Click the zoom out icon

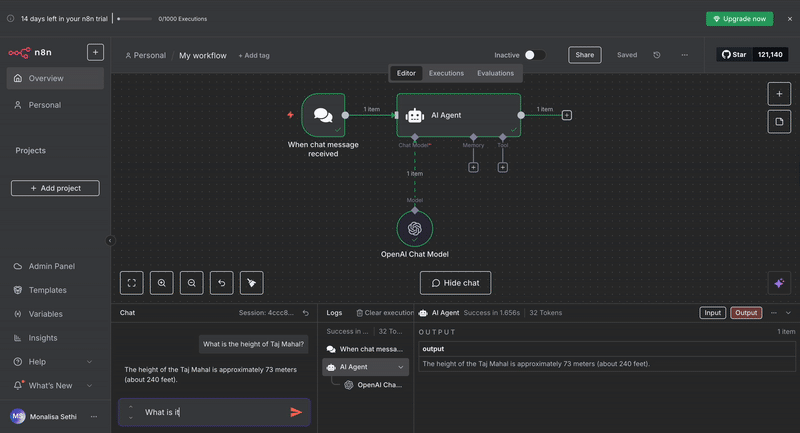(x=192, y=283)
